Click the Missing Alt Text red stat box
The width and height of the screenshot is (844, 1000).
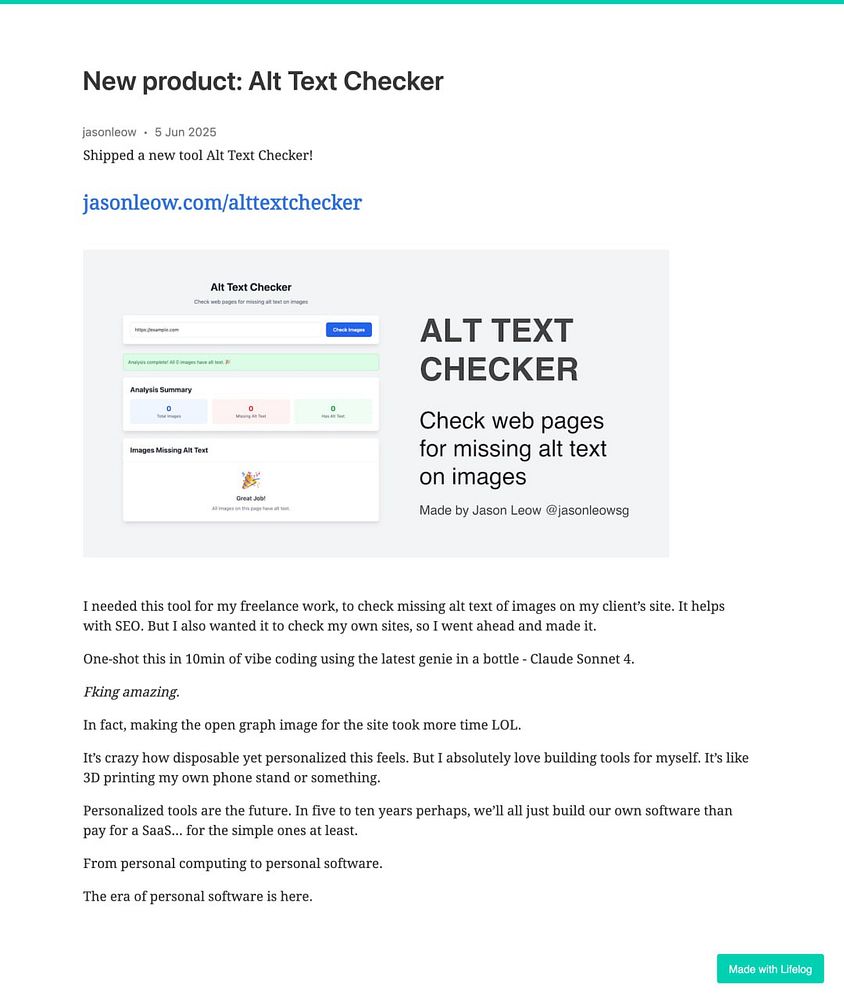(x=251, y=411)
